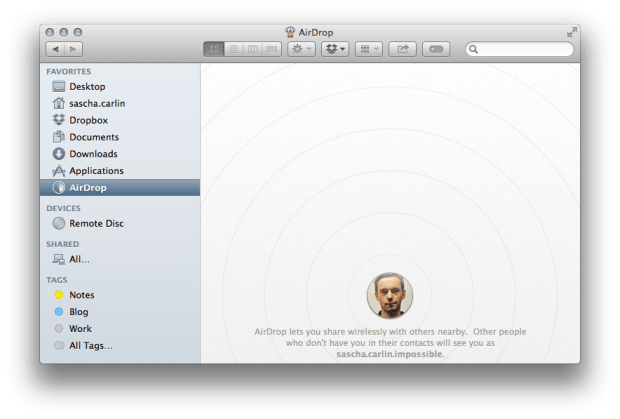This screenshot has width=620, height=419.
Task: Open Desktop in the sidebar
Action: pos(120,87)
